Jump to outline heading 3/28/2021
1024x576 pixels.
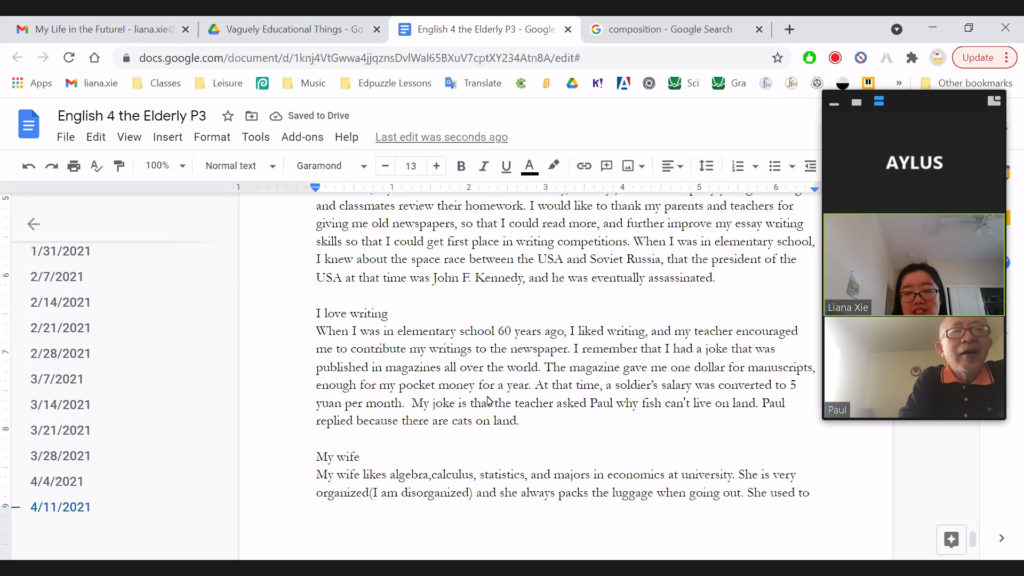[x=60, y=456]
